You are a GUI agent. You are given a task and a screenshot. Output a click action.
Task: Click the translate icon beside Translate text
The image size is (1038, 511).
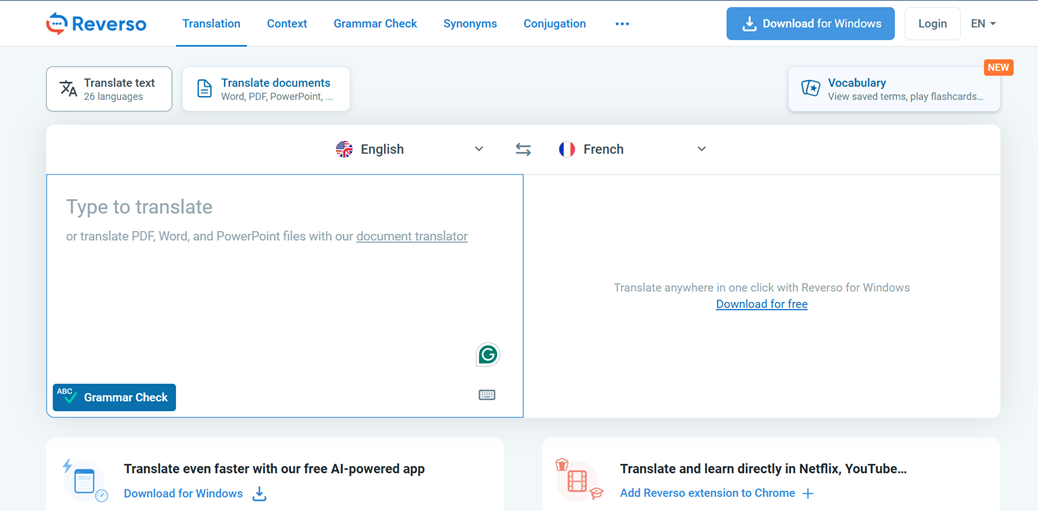[x=69, y=89]
